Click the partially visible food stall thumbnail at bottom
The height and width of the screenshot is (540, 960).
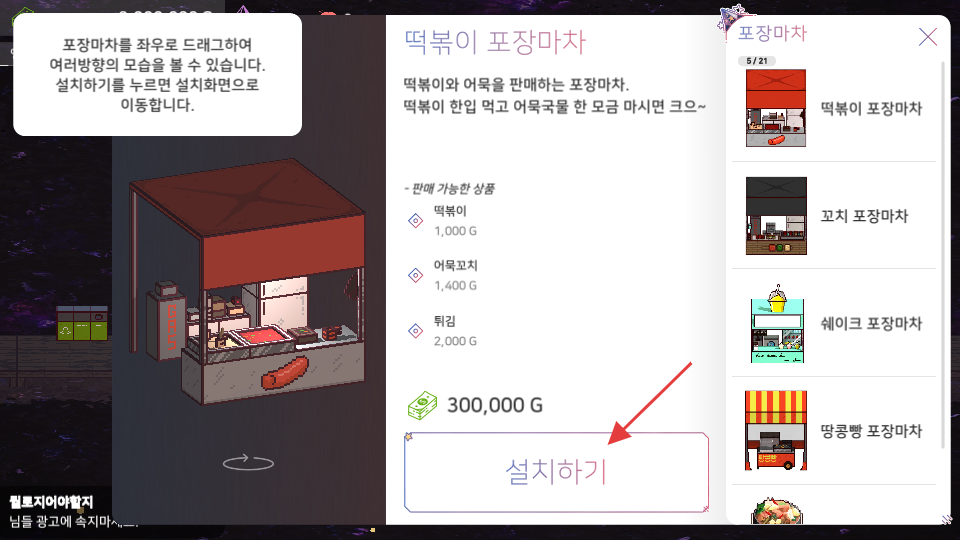[776, 512]
